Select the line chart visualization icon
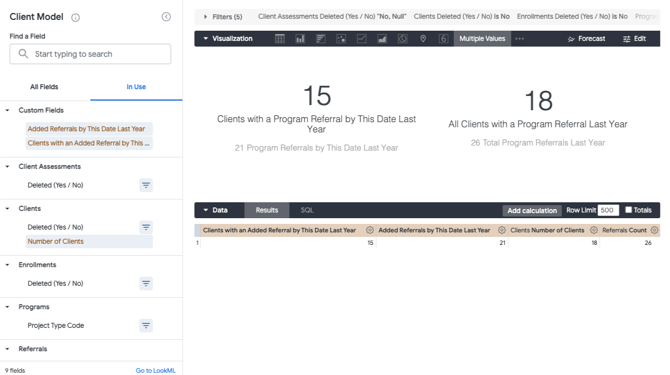This screenshot has width=670, height=375. pyautogui.click(x=361, y=39)
